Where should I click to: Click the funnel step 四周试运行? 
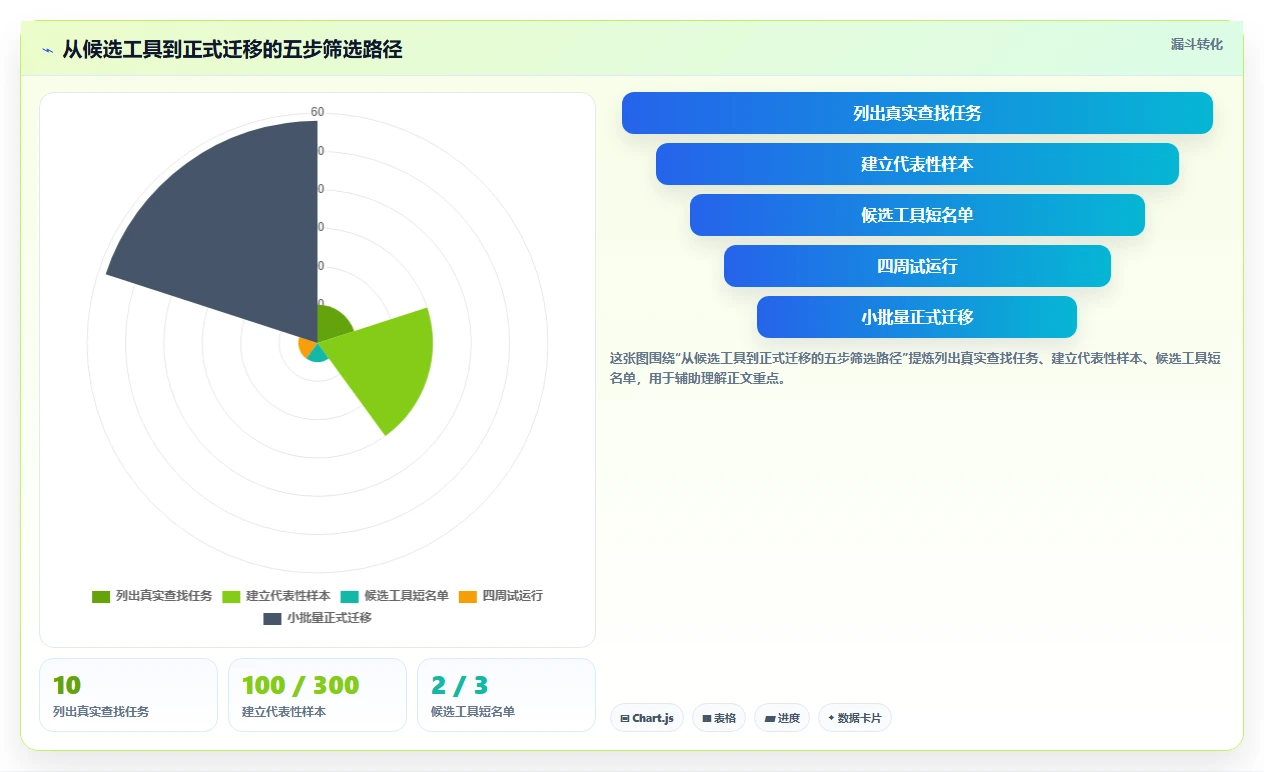click(x=917, y=266)
